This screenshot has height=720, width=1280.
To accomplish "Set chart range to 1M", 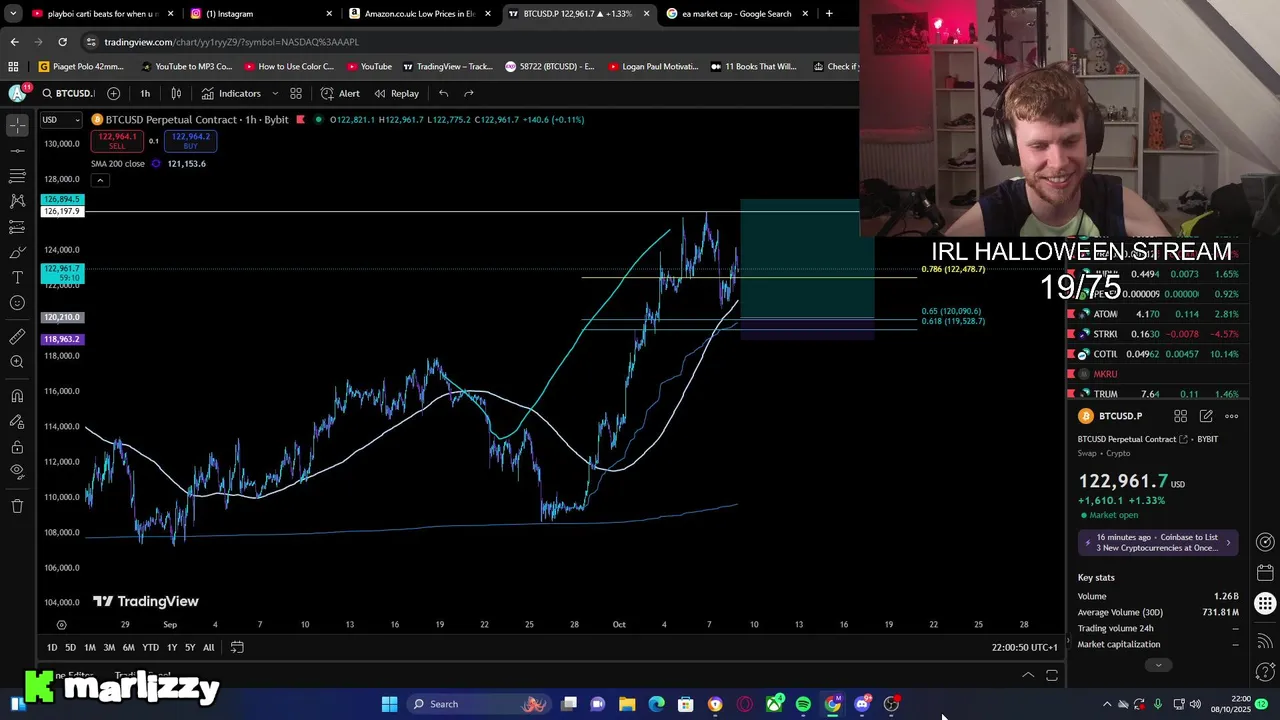I will [x=89, y=647].
